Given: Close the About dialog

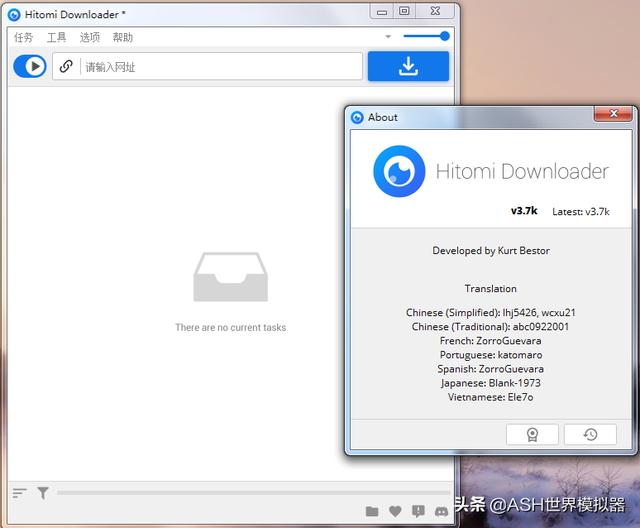Looking at the screenshot, I should click(x=613, y=114).
